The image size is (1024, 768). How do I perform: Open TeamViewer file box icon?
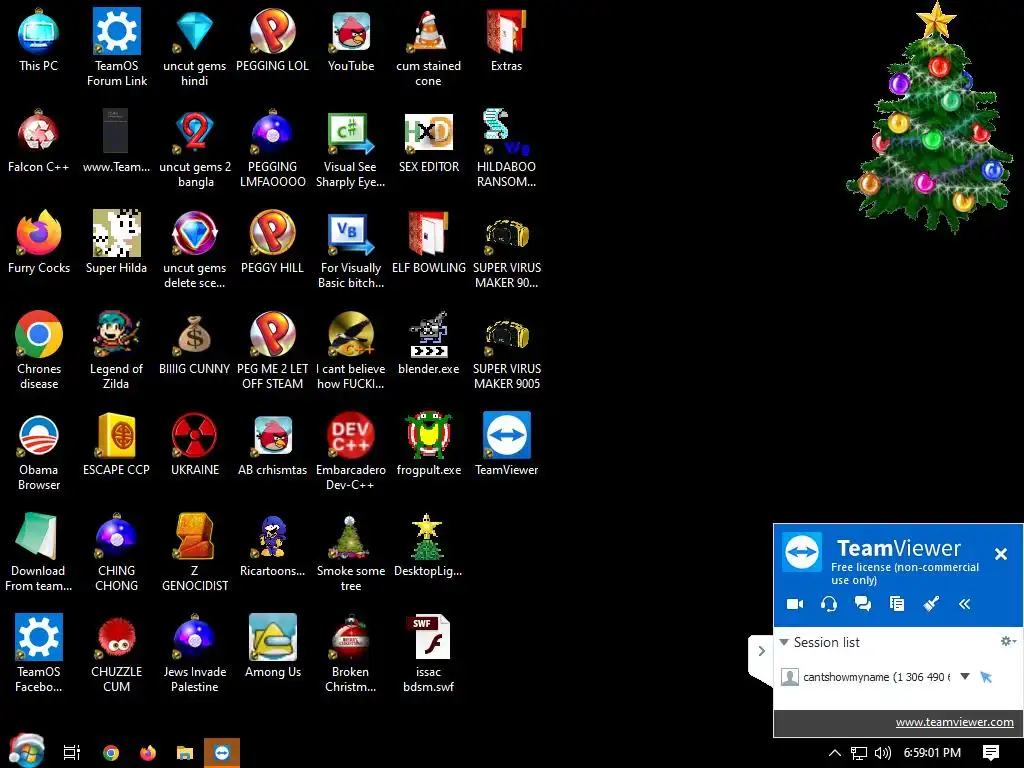click(897, 603)
